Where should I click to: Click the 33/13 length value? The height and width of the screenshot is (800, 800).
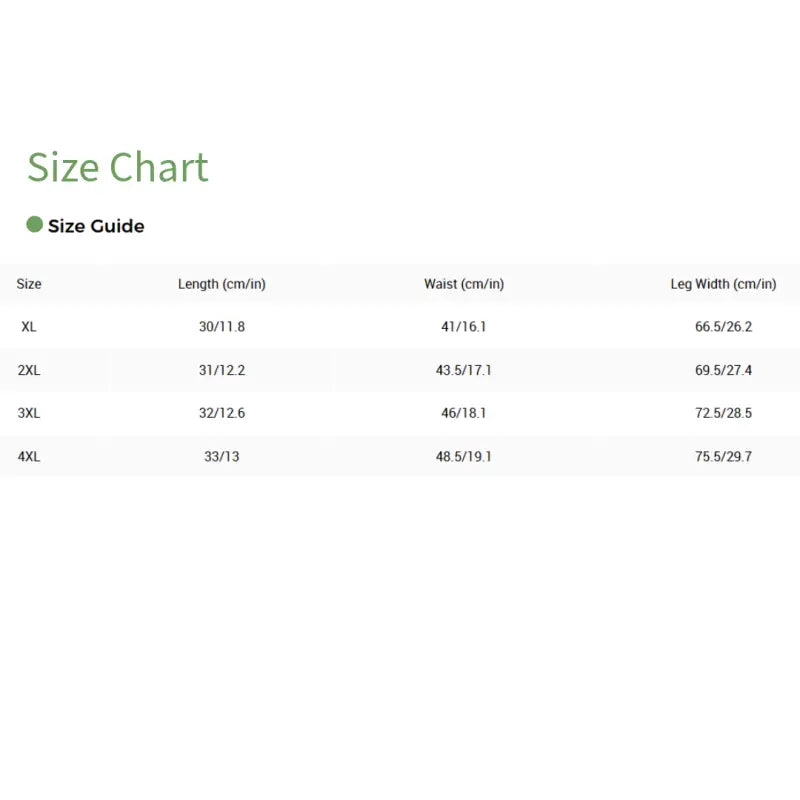point(222,457)
